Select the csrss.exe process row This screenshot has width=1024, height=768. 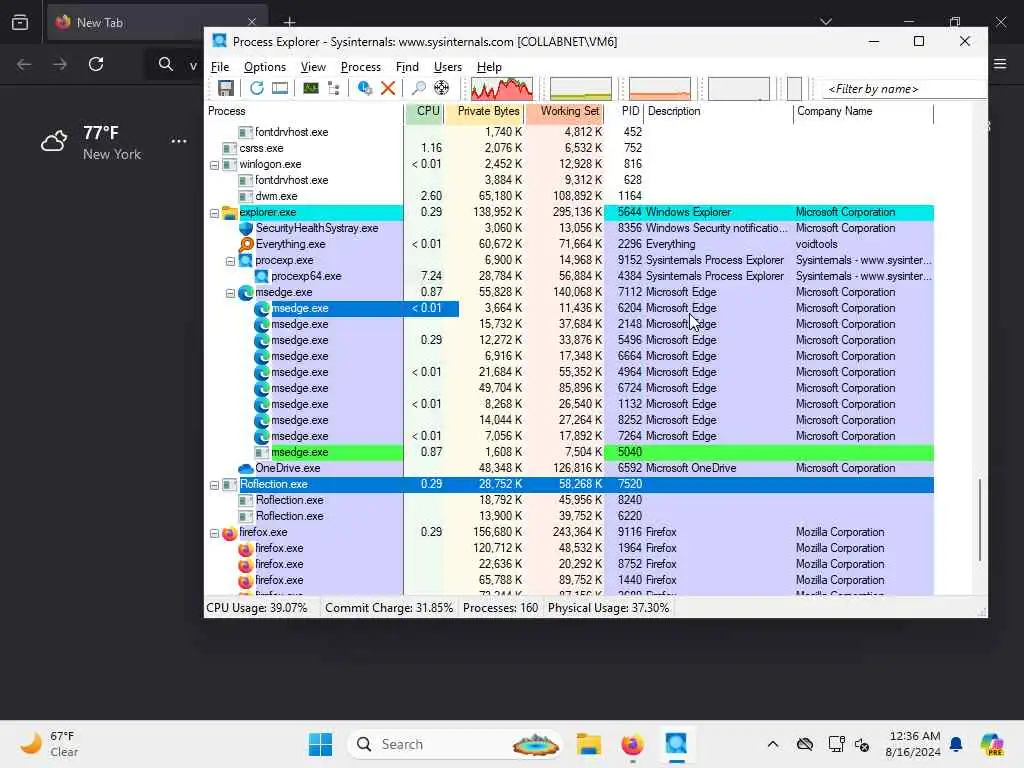(x=569, y=148)
